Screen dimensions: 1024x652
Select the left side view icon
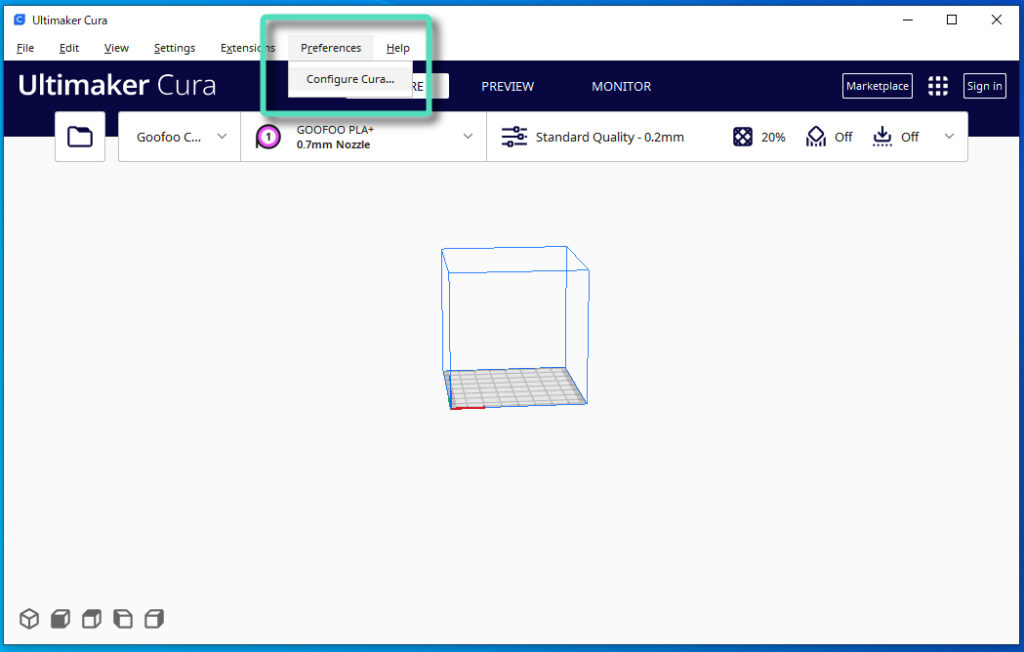(x=123, y=618)
